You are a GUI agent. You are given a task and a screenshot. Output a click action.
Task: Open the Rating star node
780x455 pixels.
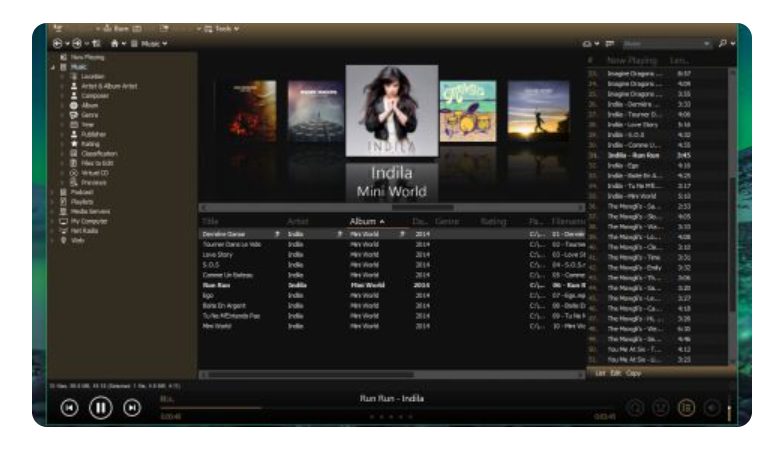74,144
